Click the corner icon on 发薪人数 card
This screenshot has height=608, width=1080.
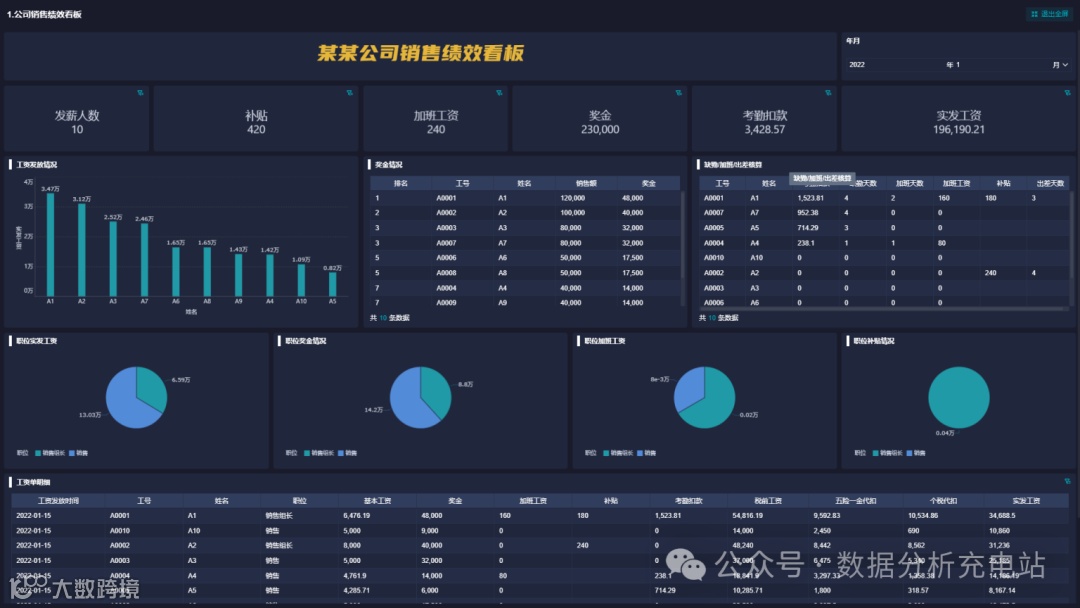140,93
